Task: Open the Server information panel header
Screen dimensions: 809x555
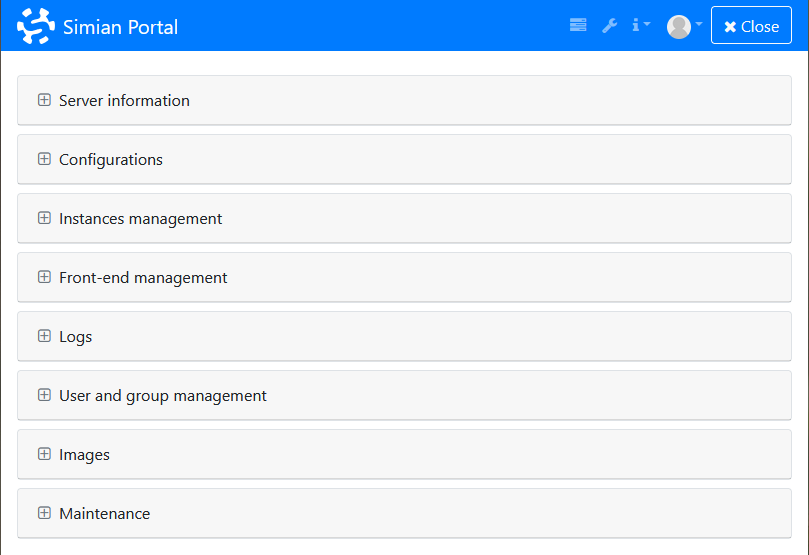Action: tap(124, 101)
